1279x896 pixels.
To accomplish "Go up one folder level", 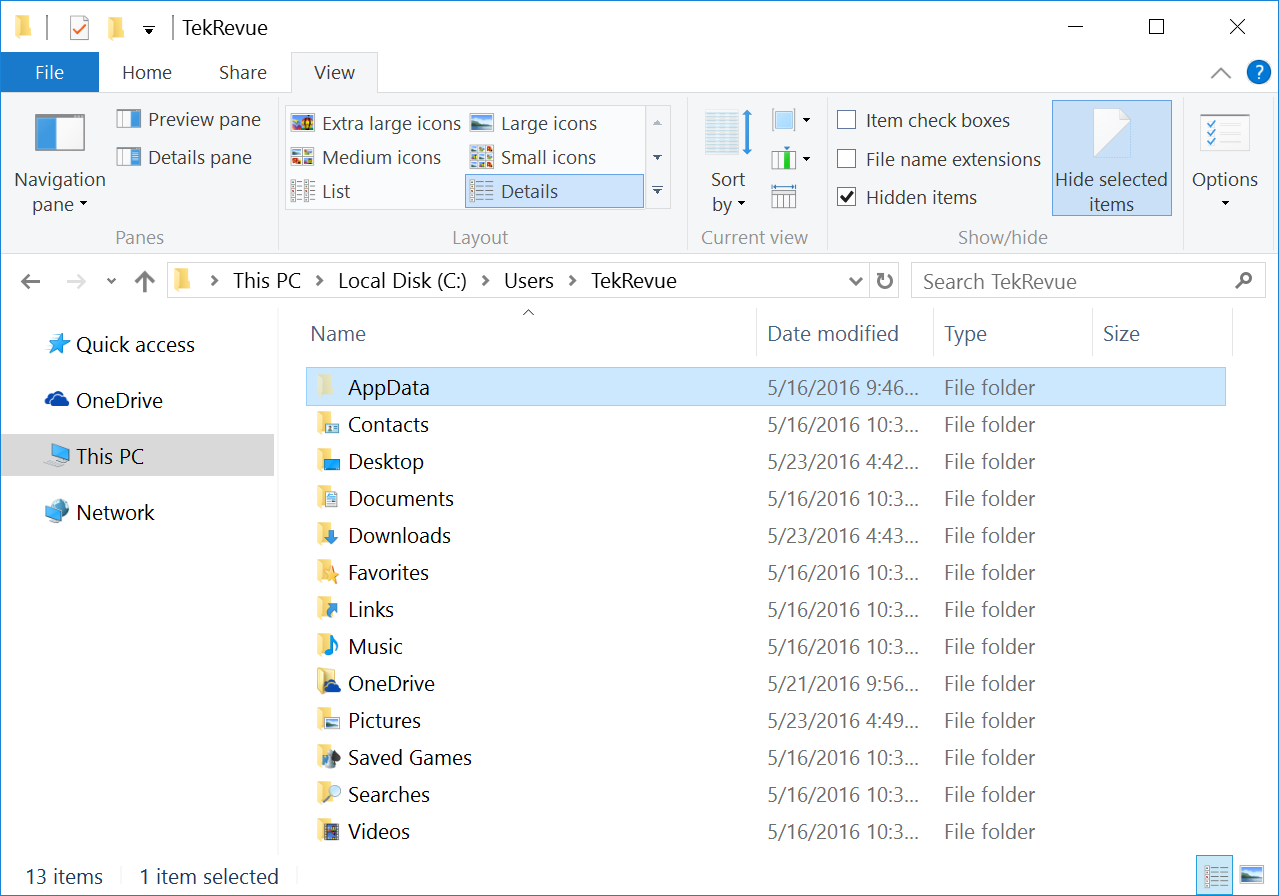I will 145,281.
